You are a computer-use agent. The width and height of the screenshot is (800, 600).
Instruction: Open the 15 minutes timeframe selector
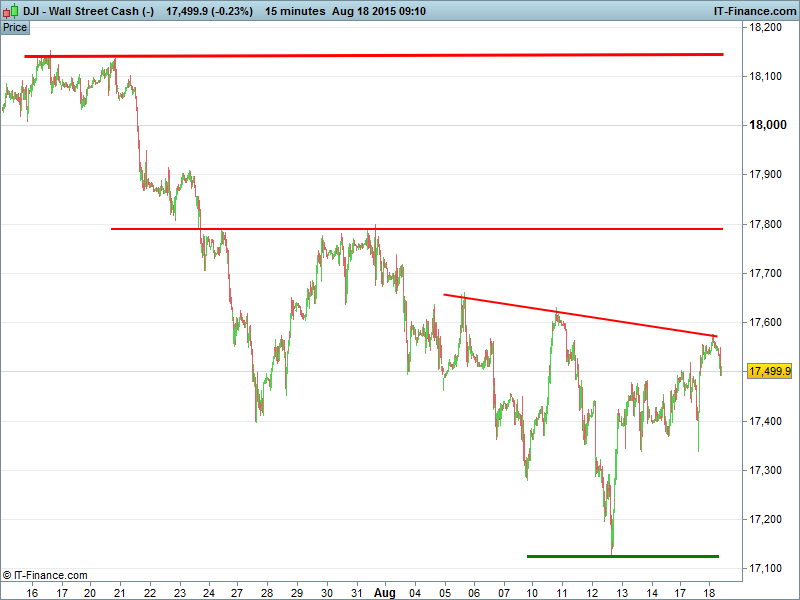(295, 11)
